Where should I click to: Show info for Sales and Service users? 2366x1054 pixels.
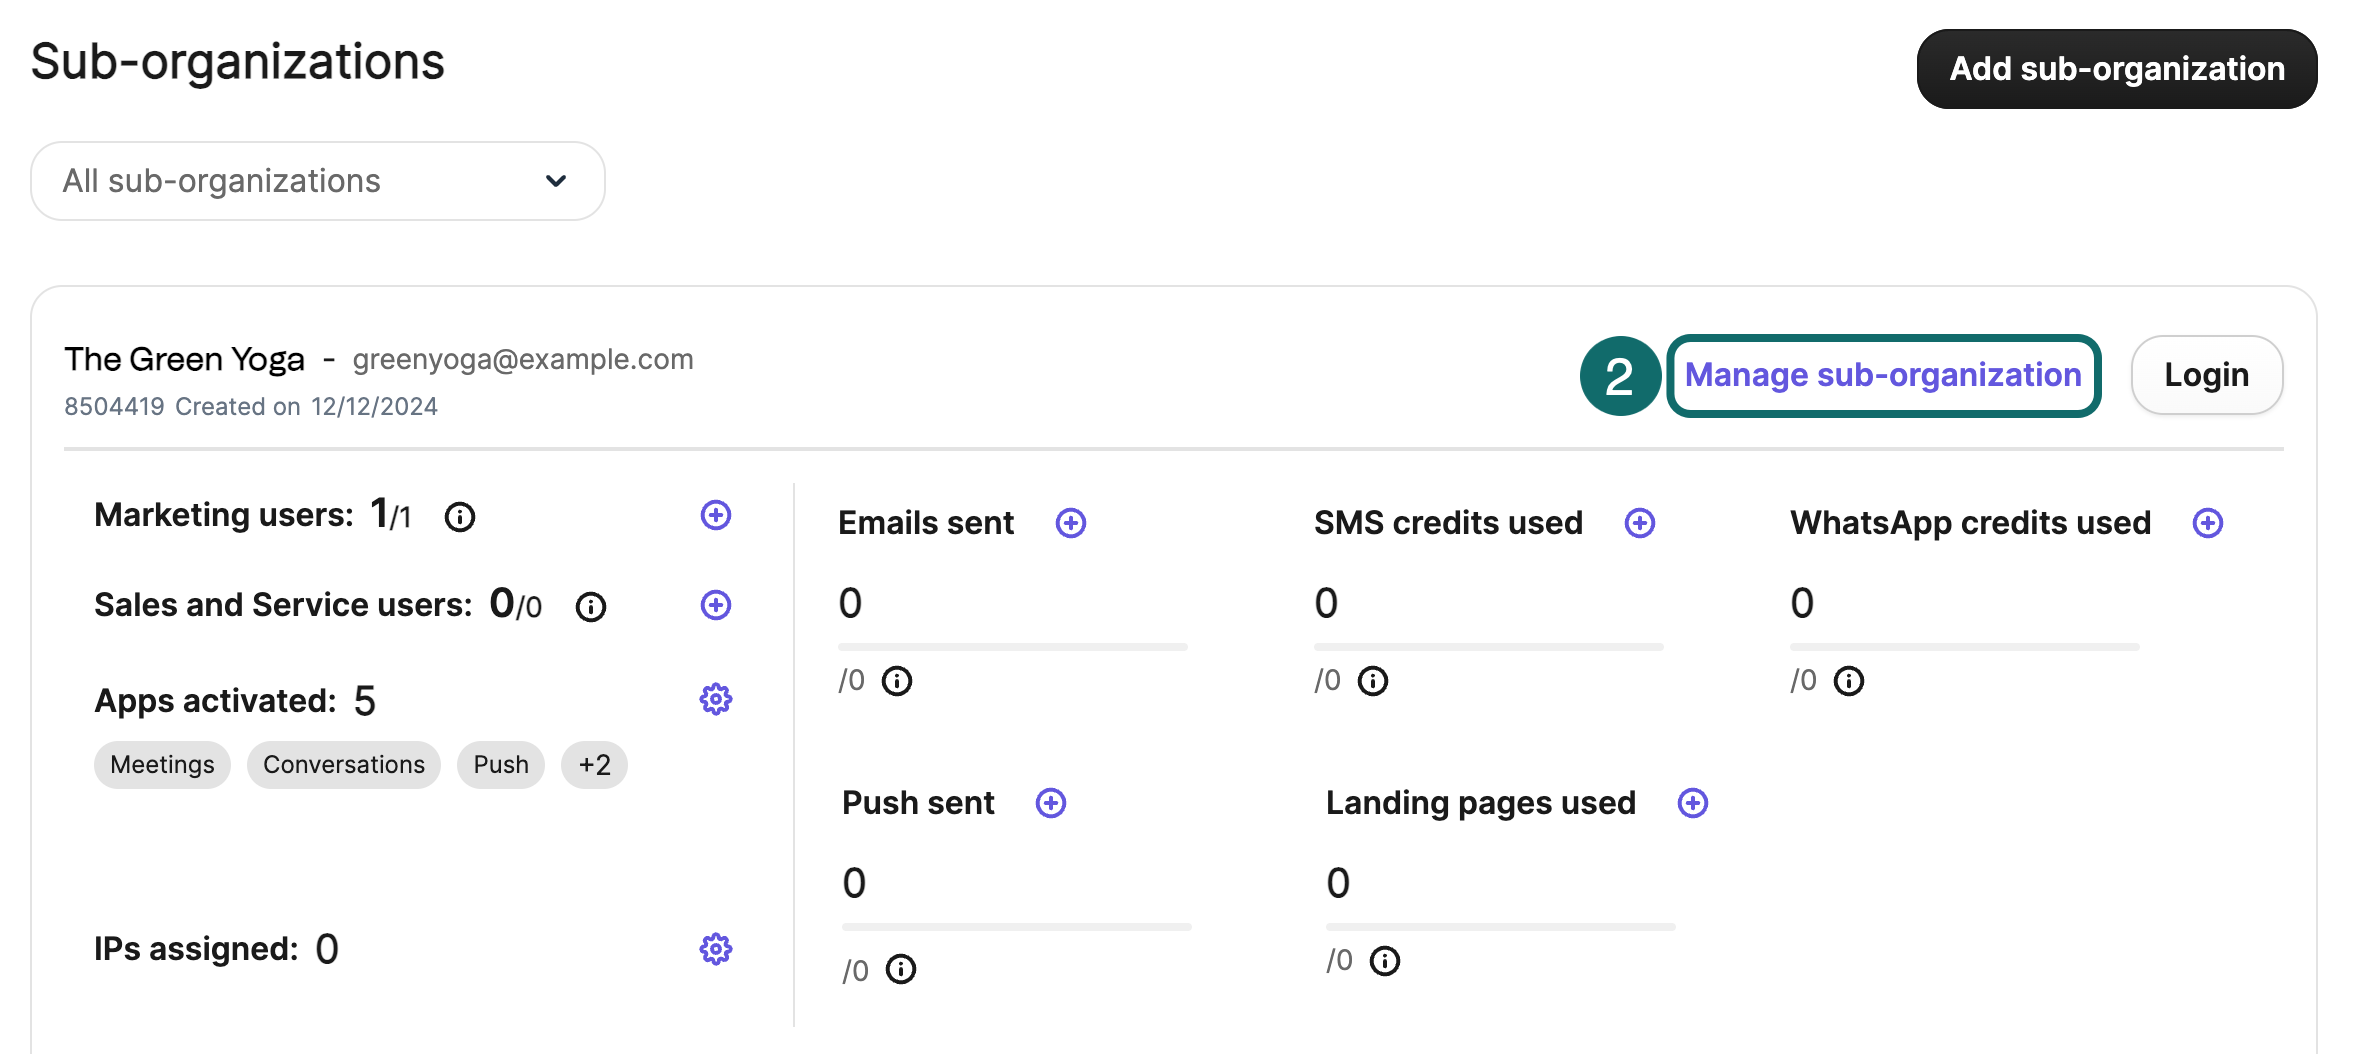[590, 607]
